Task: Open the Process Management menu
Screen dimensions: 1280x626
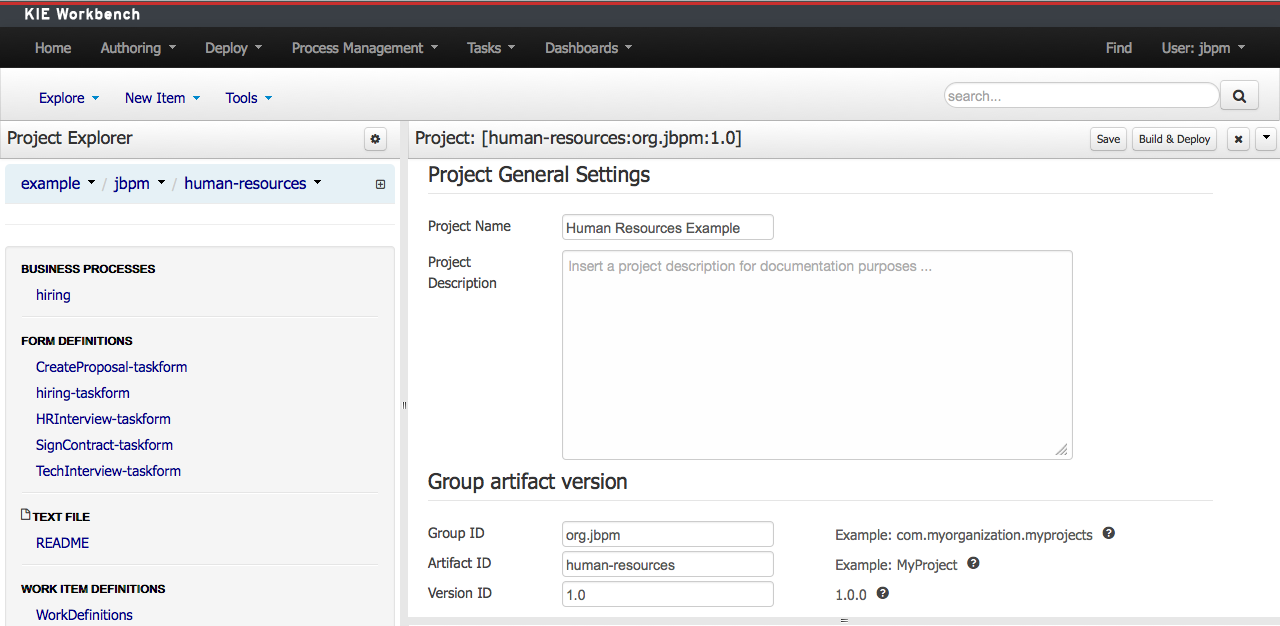Action: click(x=364, y=48)
